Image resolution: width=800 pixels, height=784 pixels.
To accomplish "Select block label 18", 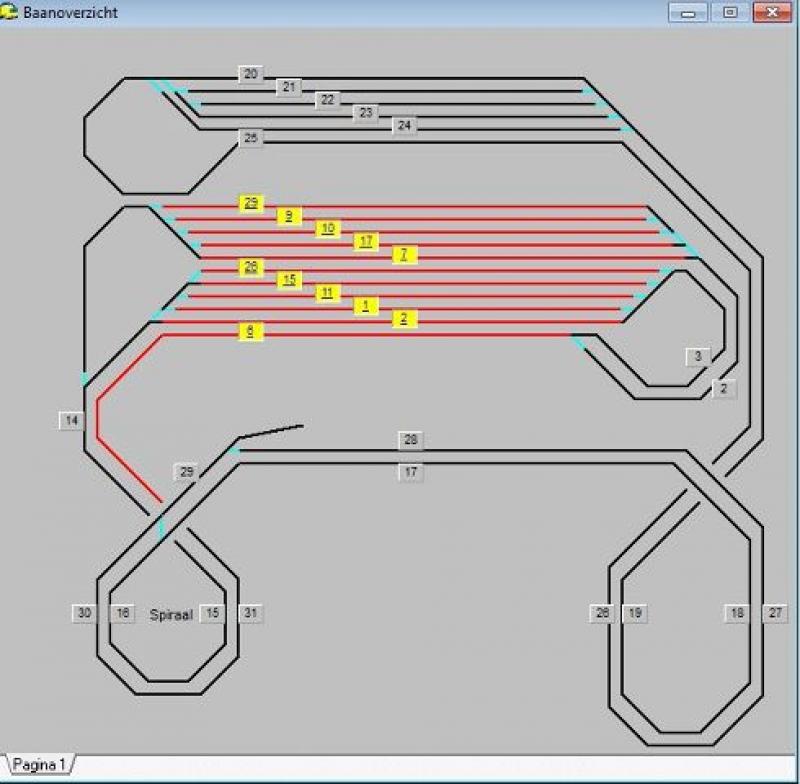I will coord(737,613).
